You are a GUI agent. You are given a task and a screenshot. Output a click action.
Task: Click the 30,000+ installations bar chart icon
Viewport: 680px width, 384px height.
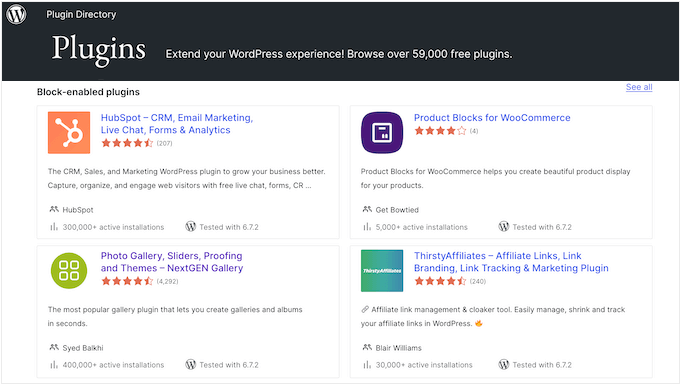click(367, 364)
